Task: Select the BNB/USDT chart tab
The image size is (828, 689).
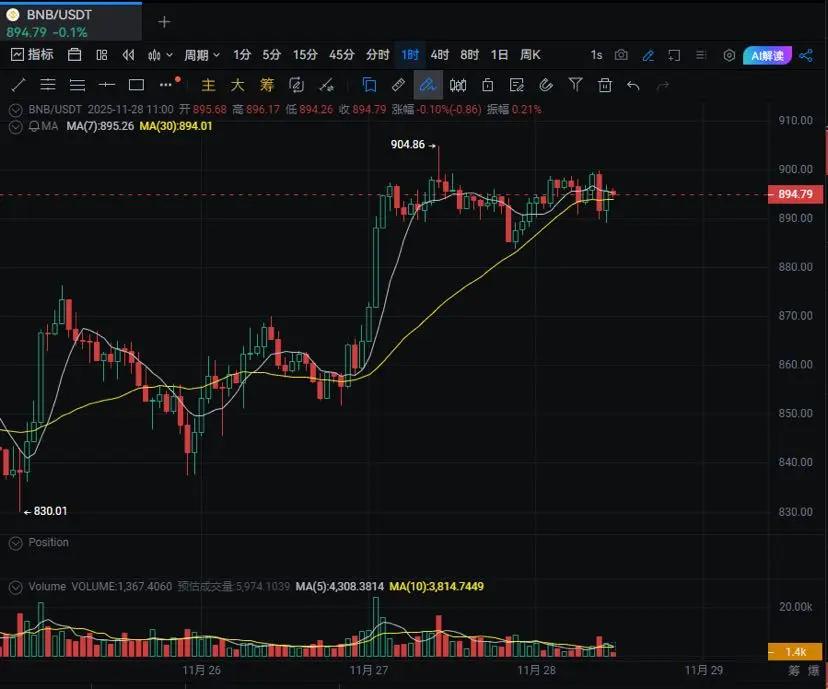Action: 71,22
